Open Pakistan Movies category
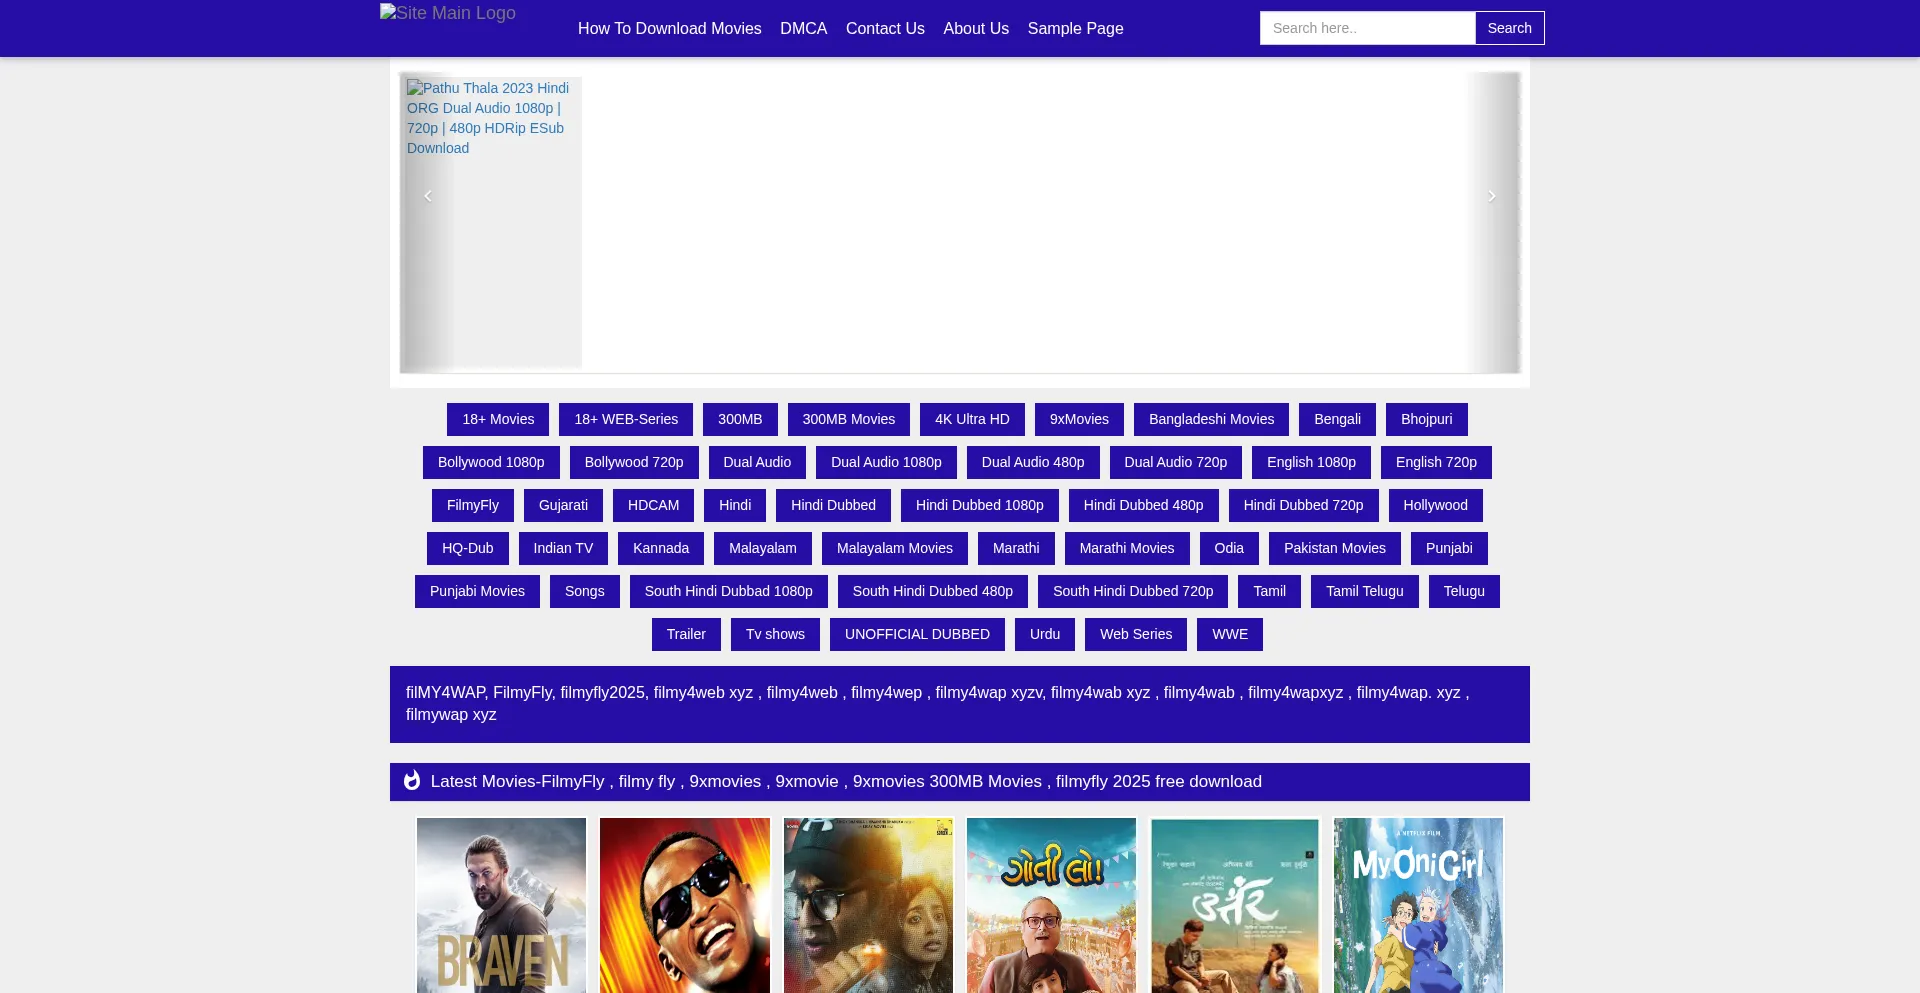Image resolution: width=1920 pixels, height=993 pixels. click(1335, 549)
